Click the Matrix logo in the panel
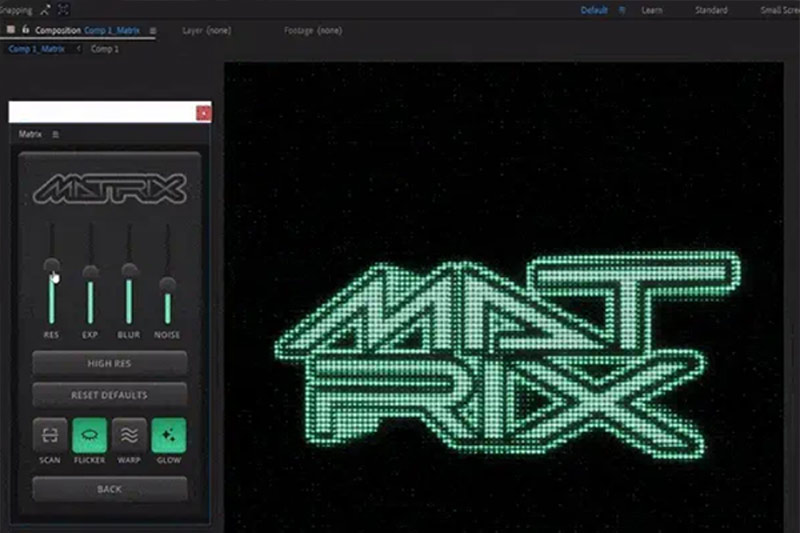 pyautogui.click(x=109, y=188)
